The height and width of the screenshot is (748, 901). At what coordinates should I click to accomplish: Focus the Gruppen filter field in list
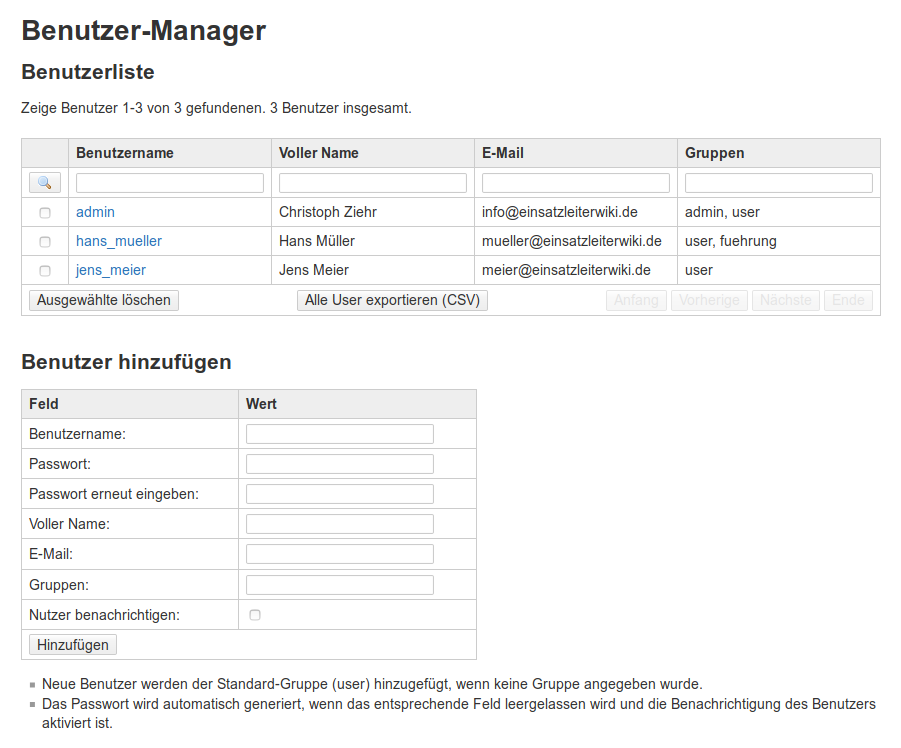pyautogui.click(x=779, y=183)
